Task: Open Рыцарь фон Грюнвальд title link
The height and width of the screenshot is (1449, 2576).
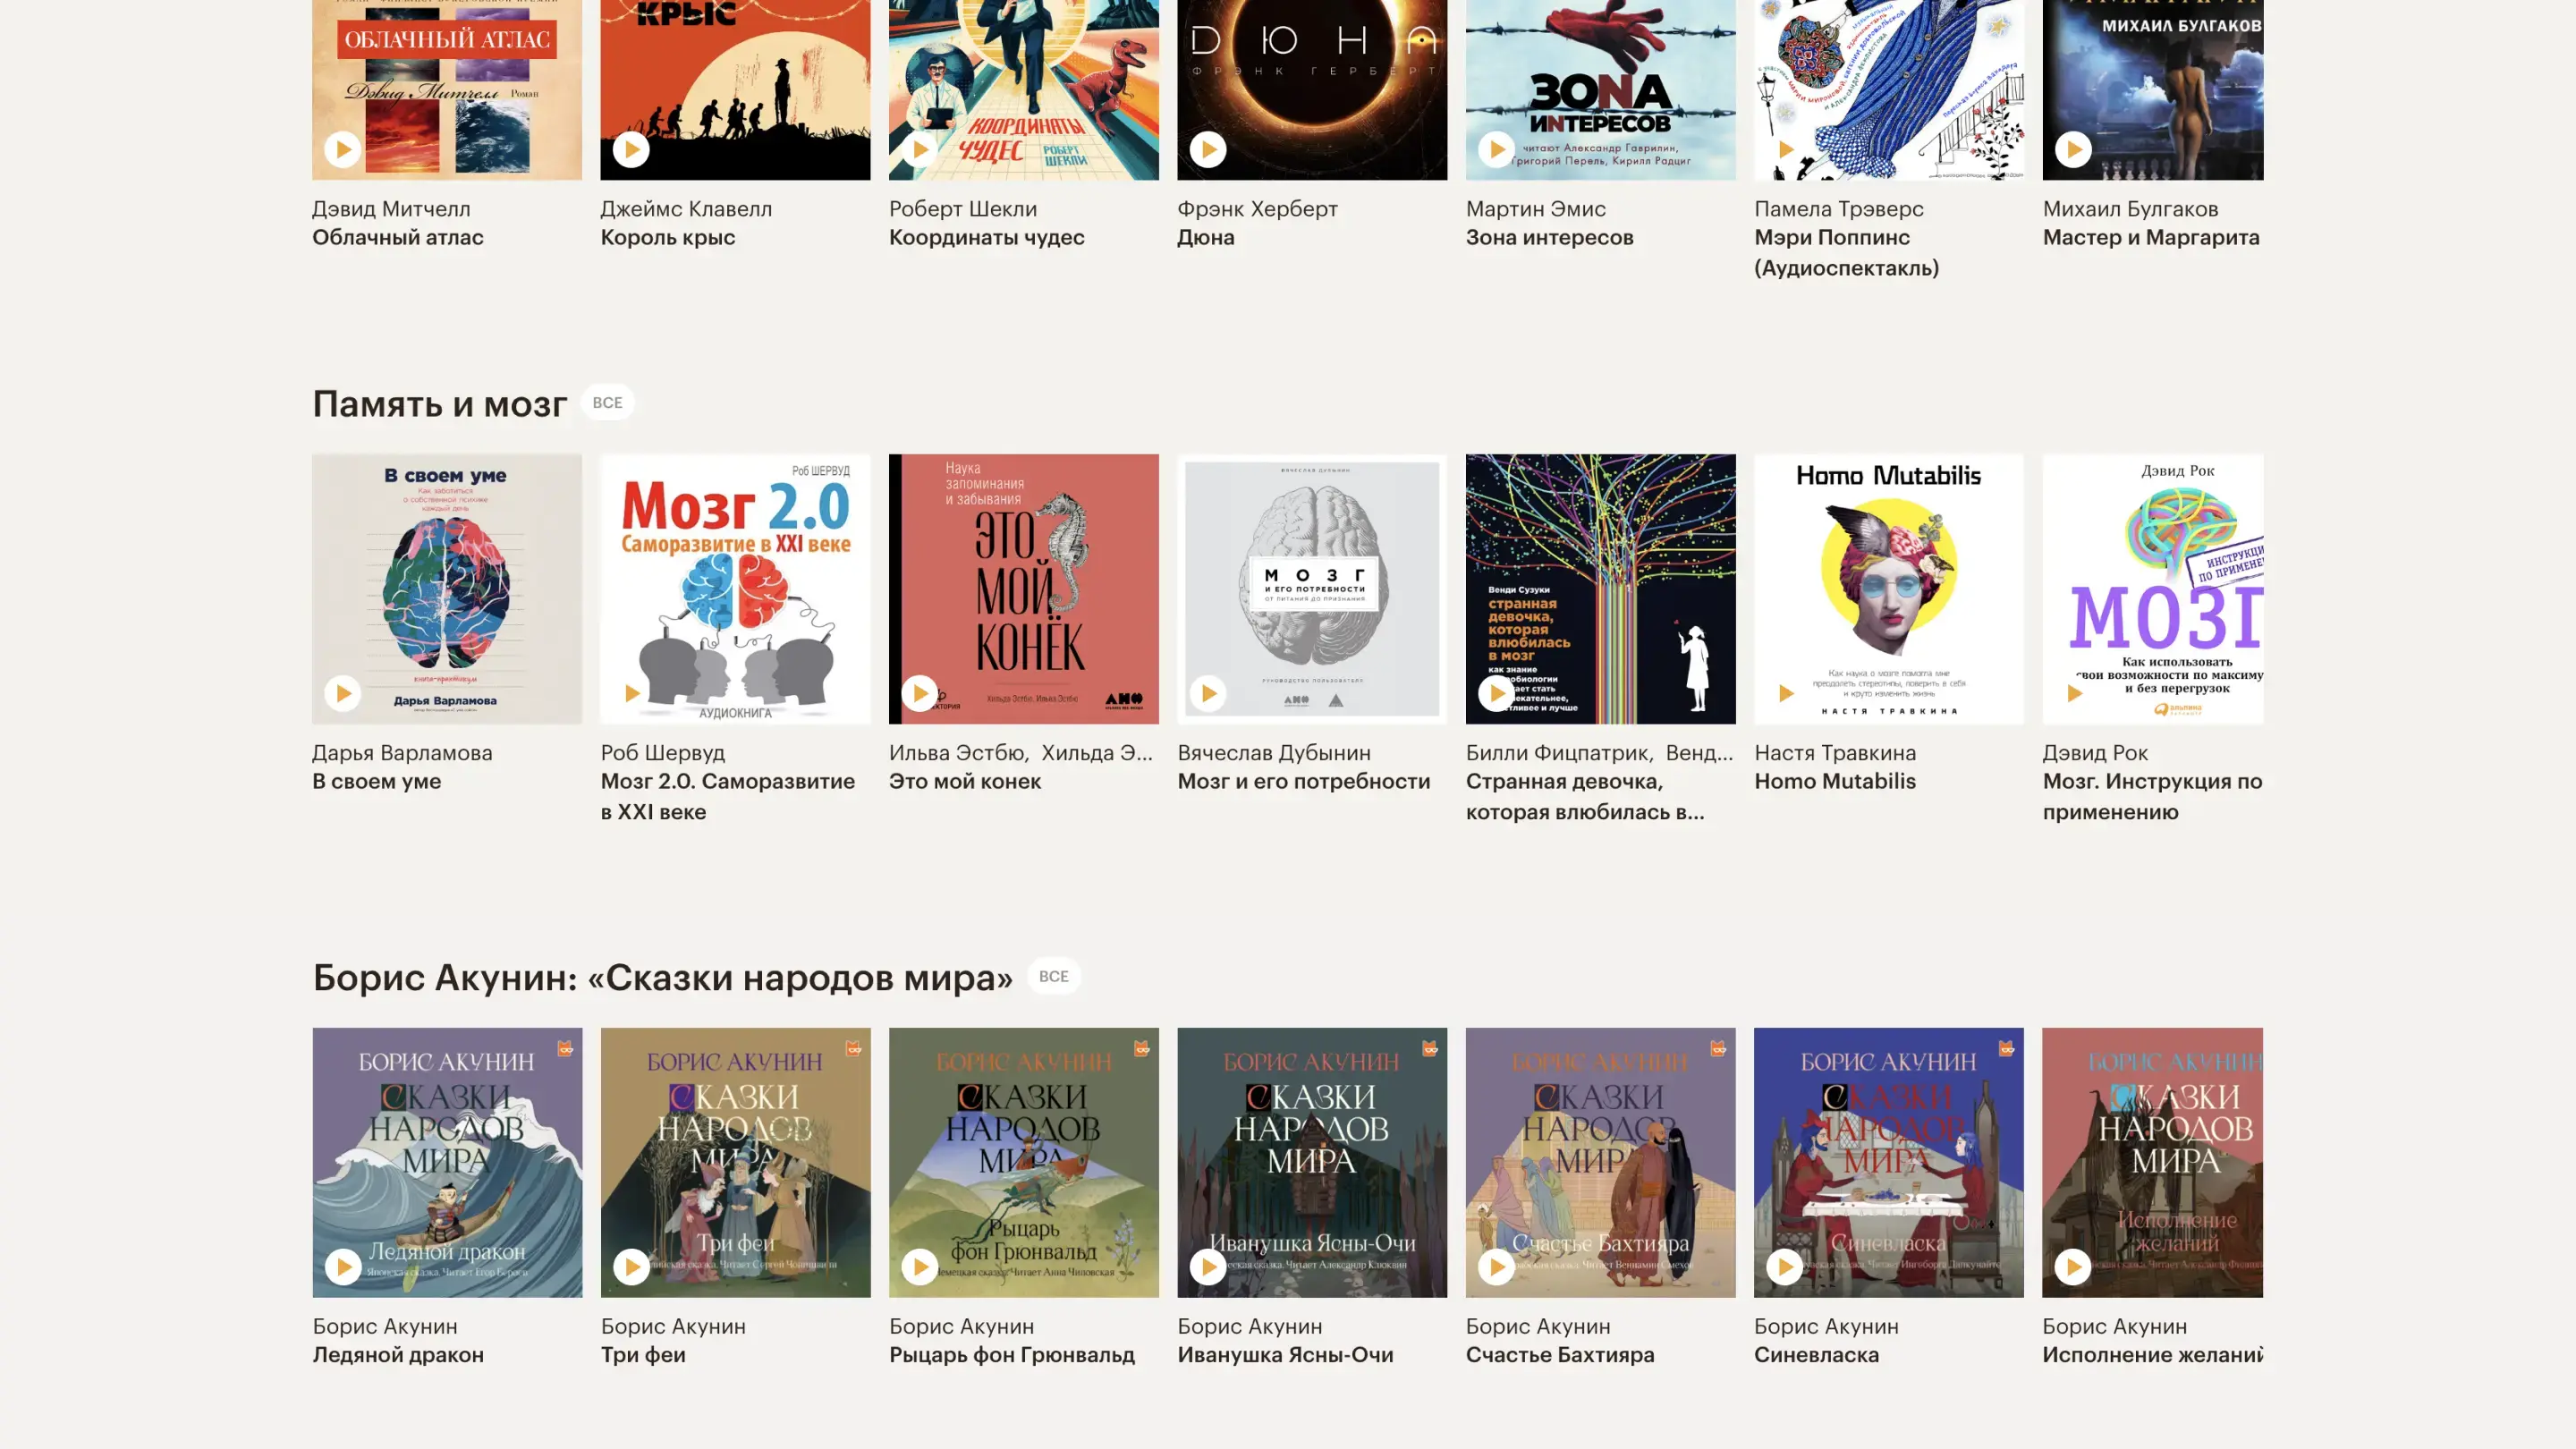Action: pyautogui.click(x=1011, y=1354)
